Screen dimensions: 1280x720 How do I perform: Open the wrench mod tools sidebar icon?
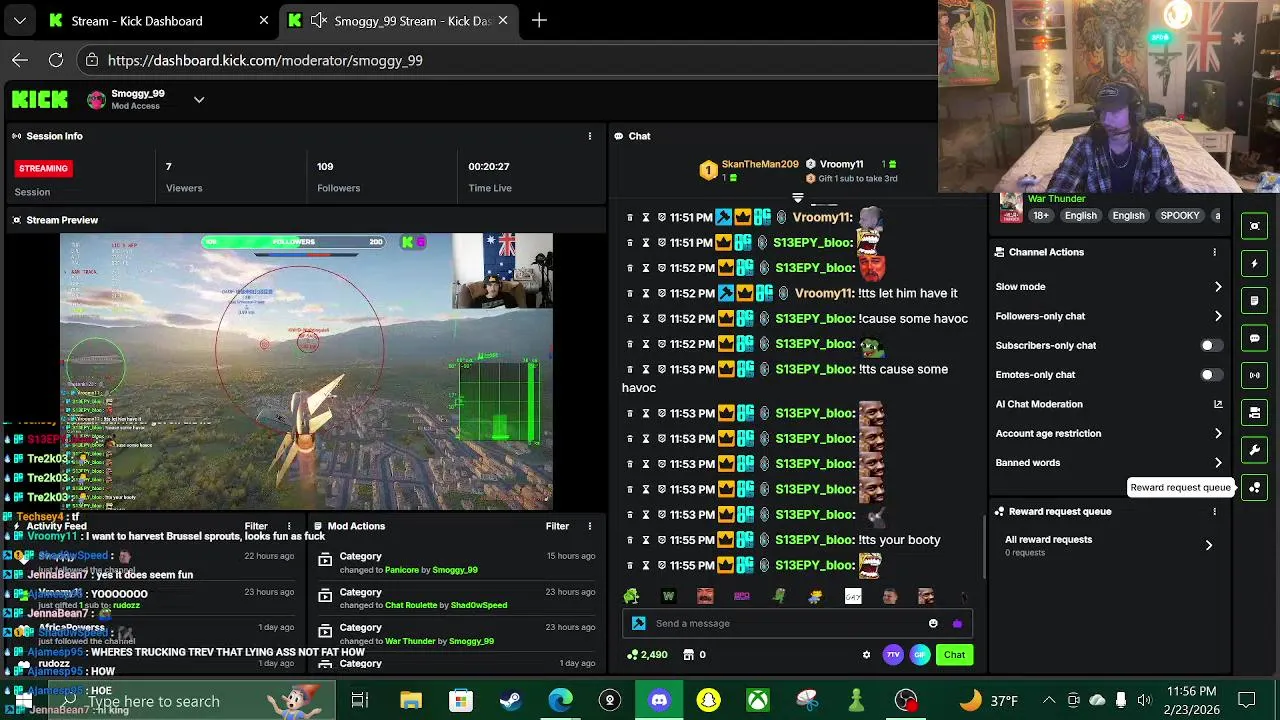[1255, 450]
